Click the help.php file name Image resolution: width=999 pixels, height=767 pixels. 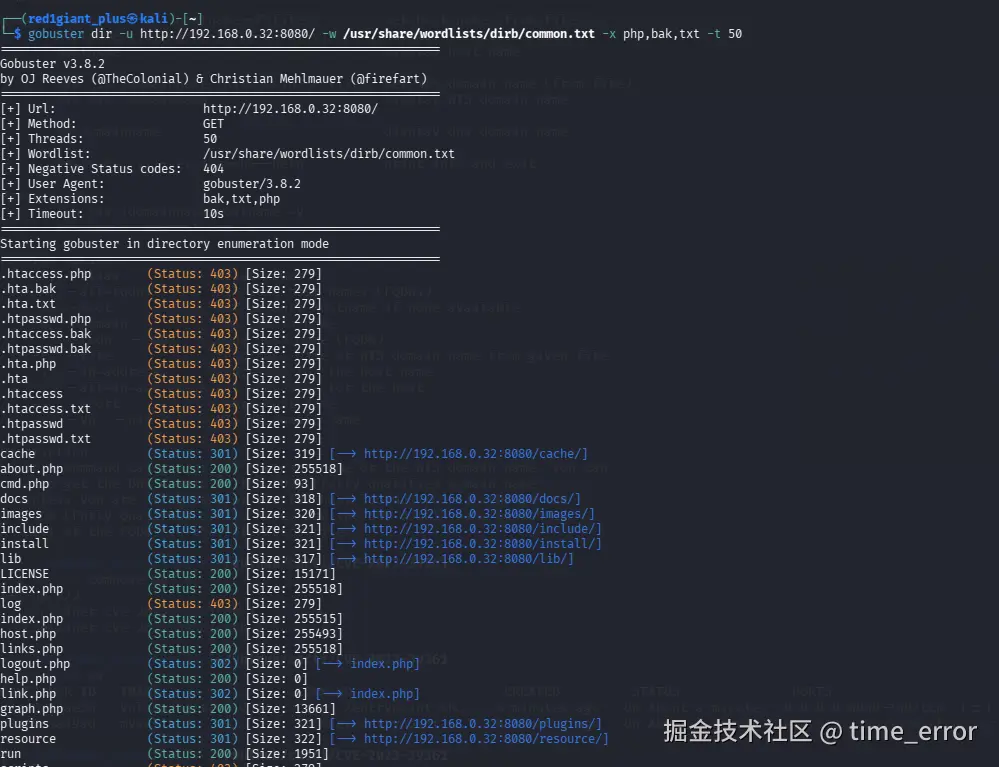click(28, 678)
